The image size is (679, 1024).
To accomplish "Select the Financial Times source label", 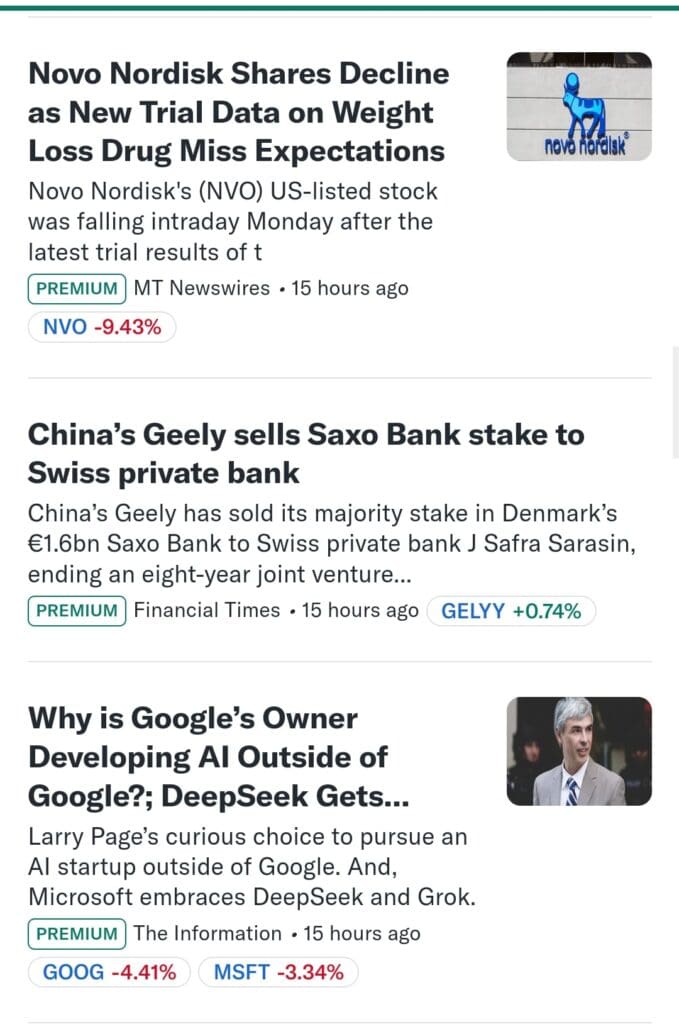I will (207, 610).
